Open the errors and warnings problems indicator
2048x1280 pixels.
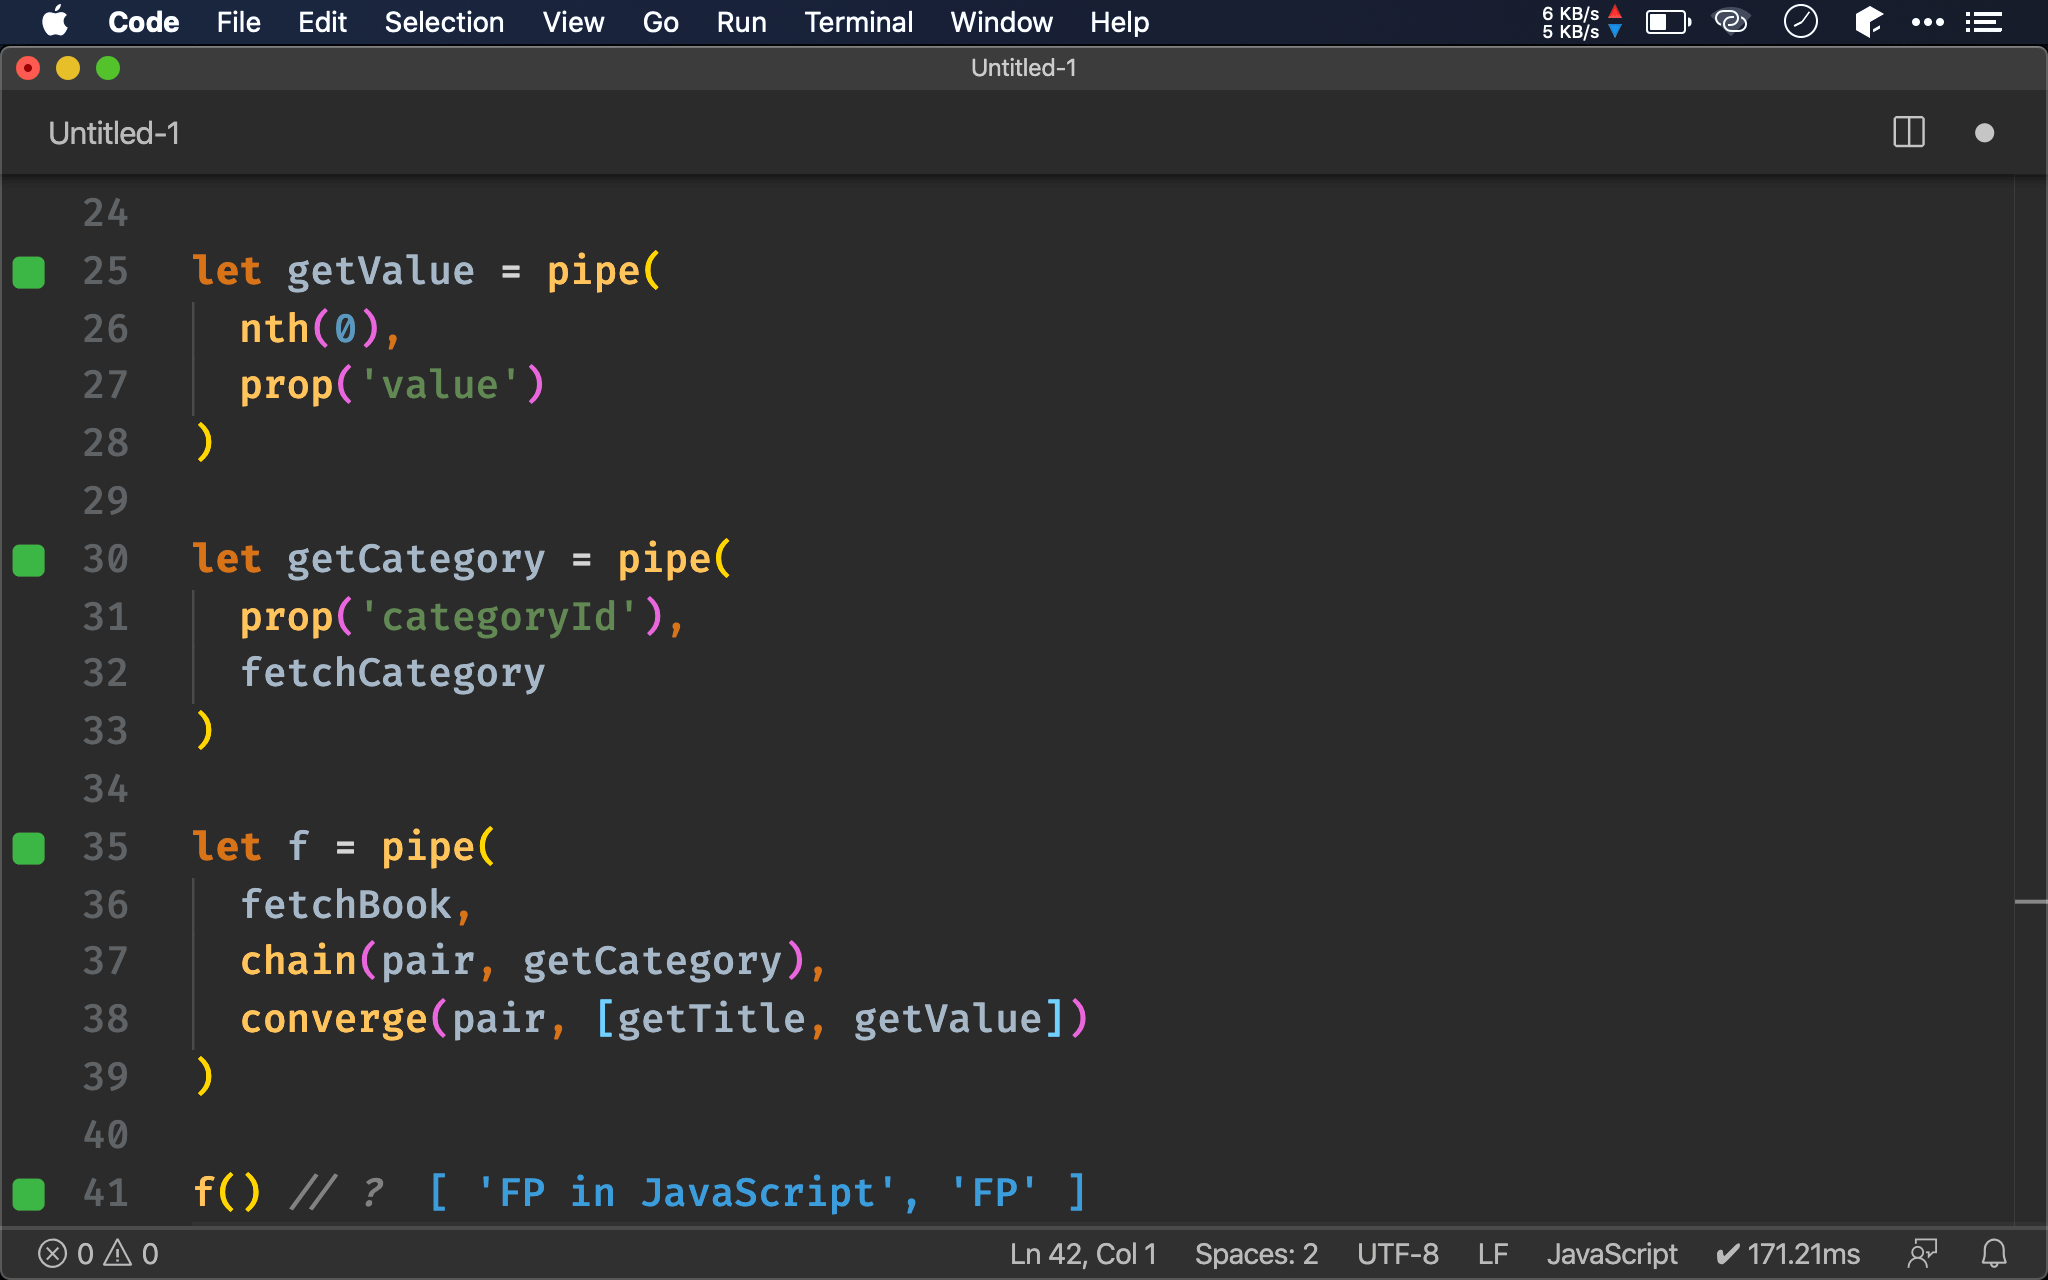click(x=98, y=1254)
